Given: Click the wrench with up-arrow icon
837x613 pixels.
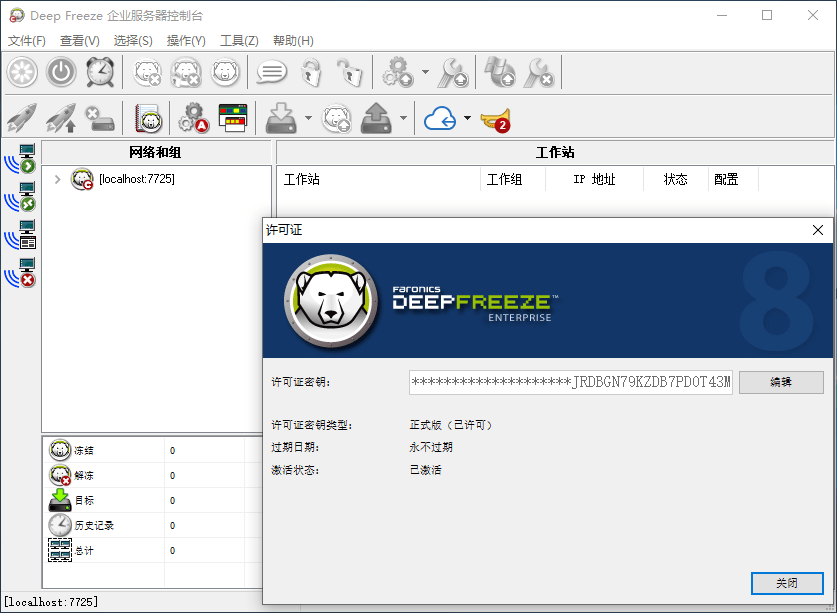Looking at the screenshot, I should tap(452, 73).
